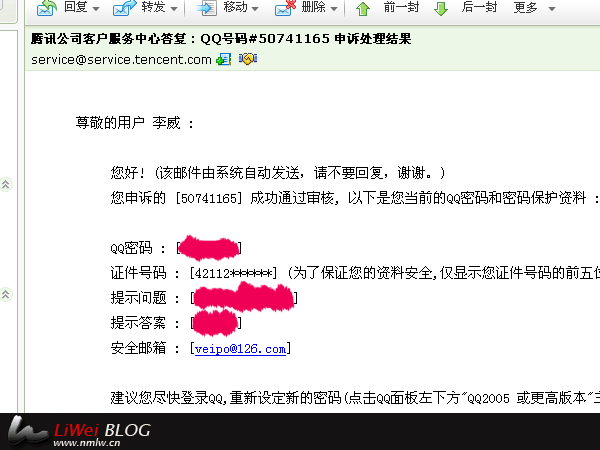This screenshot has height=450, width=600.
Task: Click the Move (移动) text label
Action: click(235, 7)
